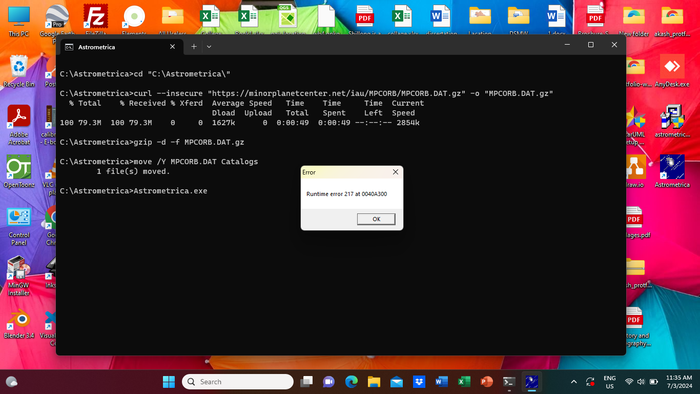
Task: Open File Explorer from taskbar
Action: (x=374, y=382)
